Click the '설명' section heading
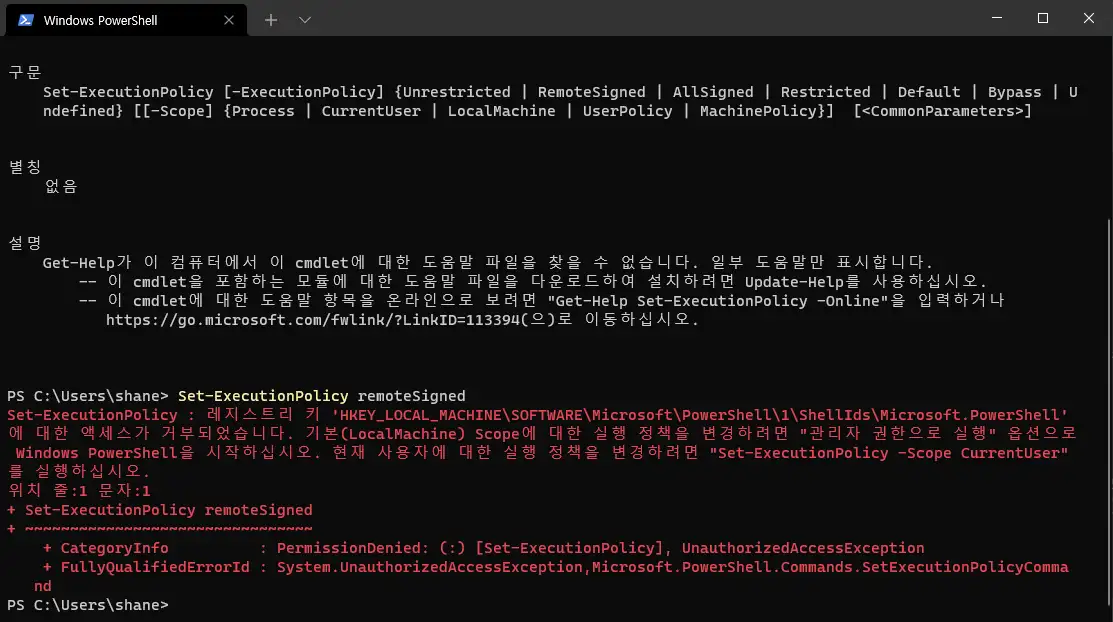This screenshot has height=622, width=1113. coord(25,243)
